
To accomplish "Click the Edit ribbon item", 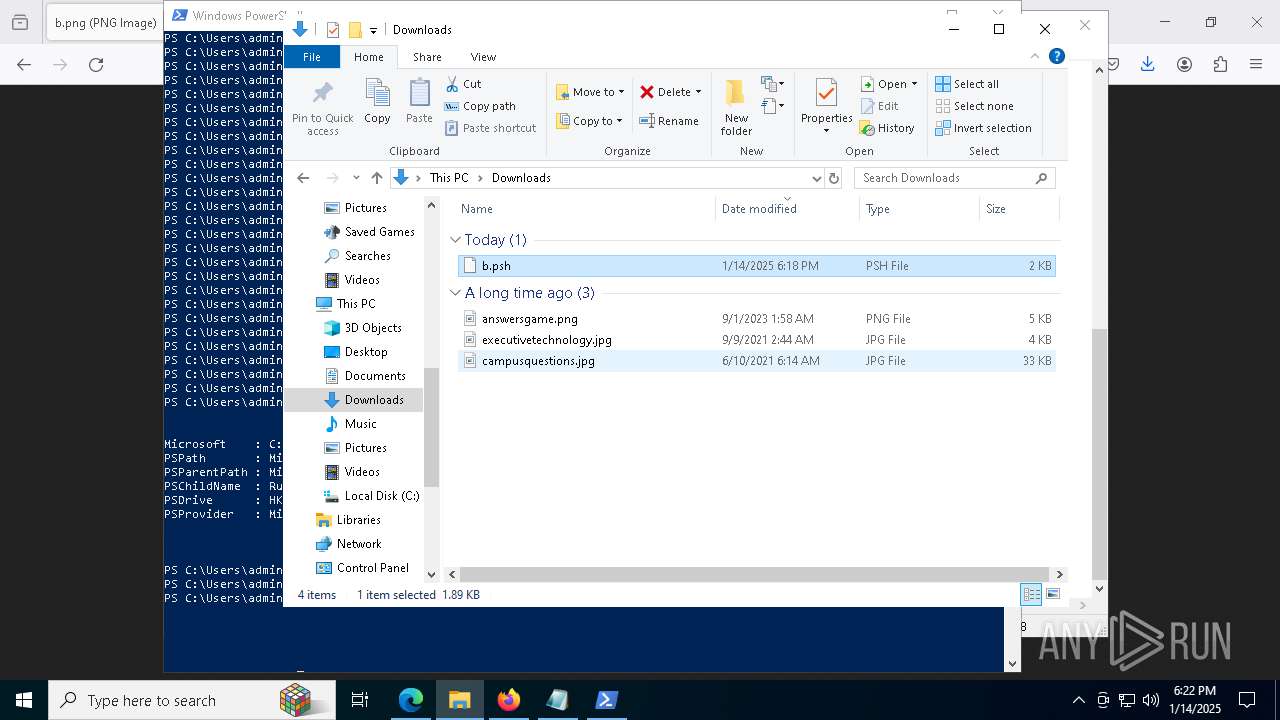I will click(880, 106).
